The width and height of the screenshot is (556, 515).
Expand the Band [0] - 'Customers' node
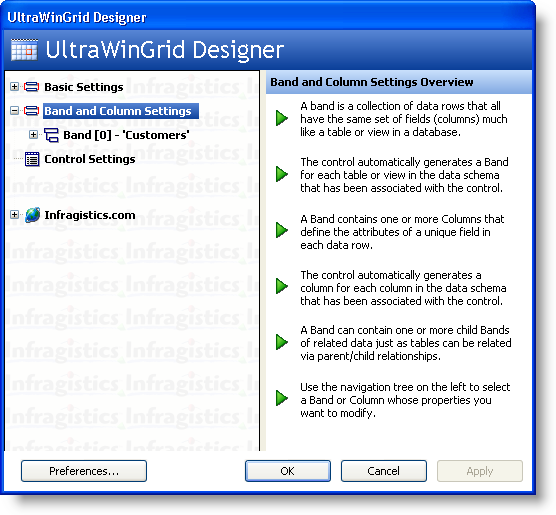click(x=33, y=135)
